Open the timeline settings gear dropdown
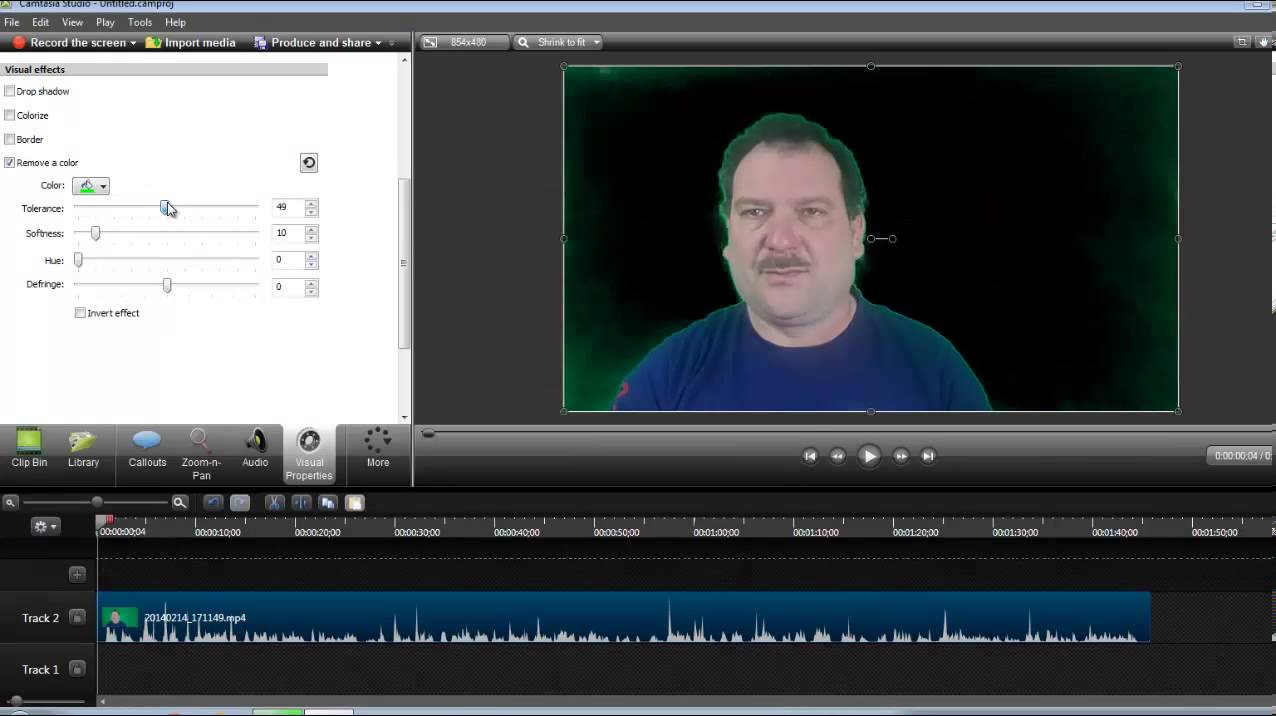Image resolution: width=1276 pixels, height=716 pixels. (x=45, y=526)
